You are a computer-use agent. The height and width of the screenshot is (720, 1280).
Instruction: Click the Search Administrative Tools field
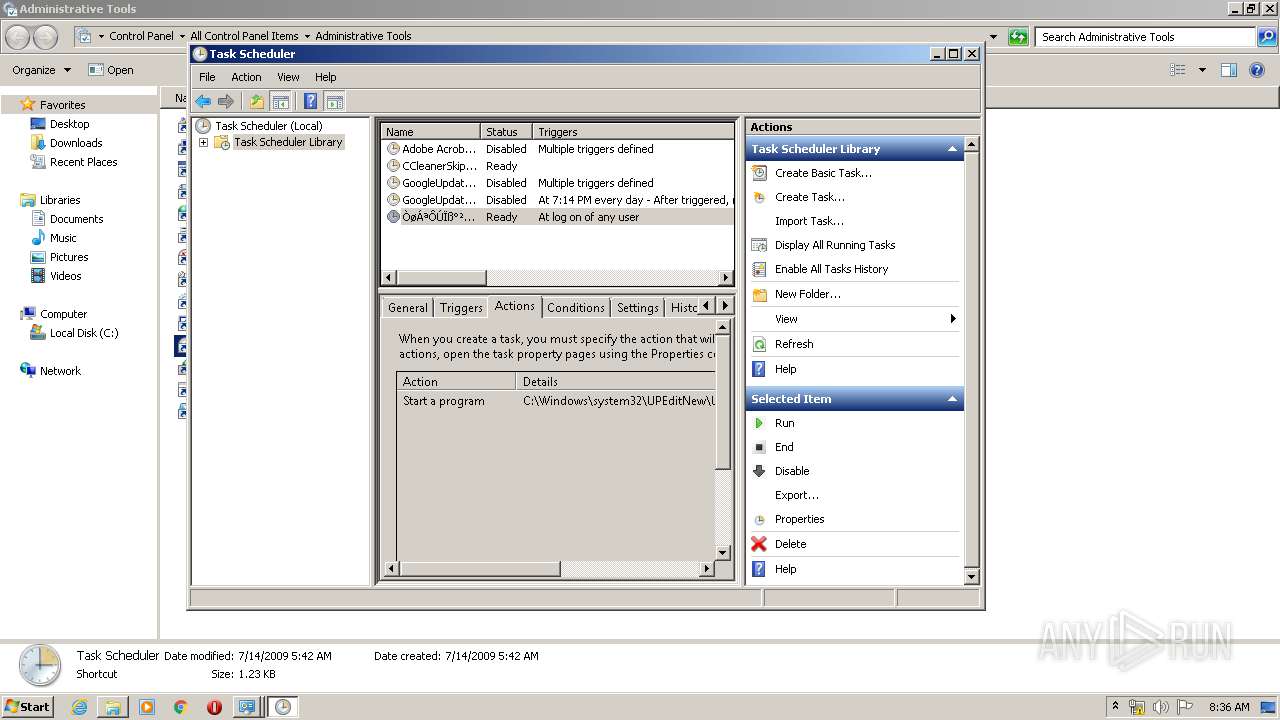(1146, 37)
